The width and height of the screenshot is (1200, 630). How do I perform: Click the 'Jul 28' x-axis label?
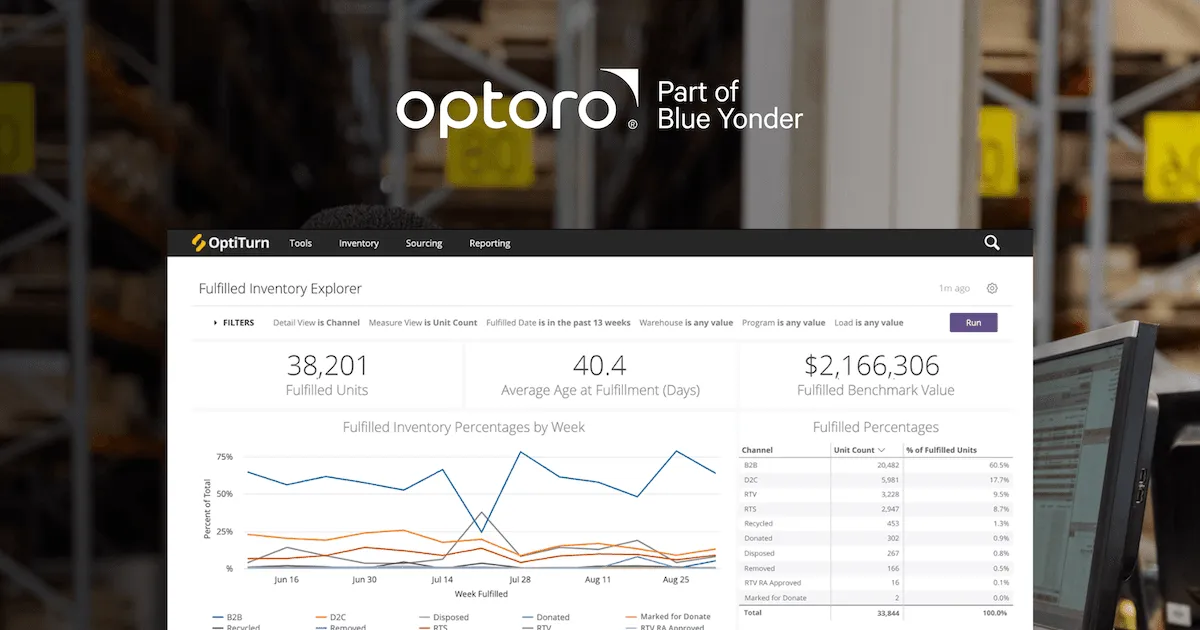[x=520, y=579]
